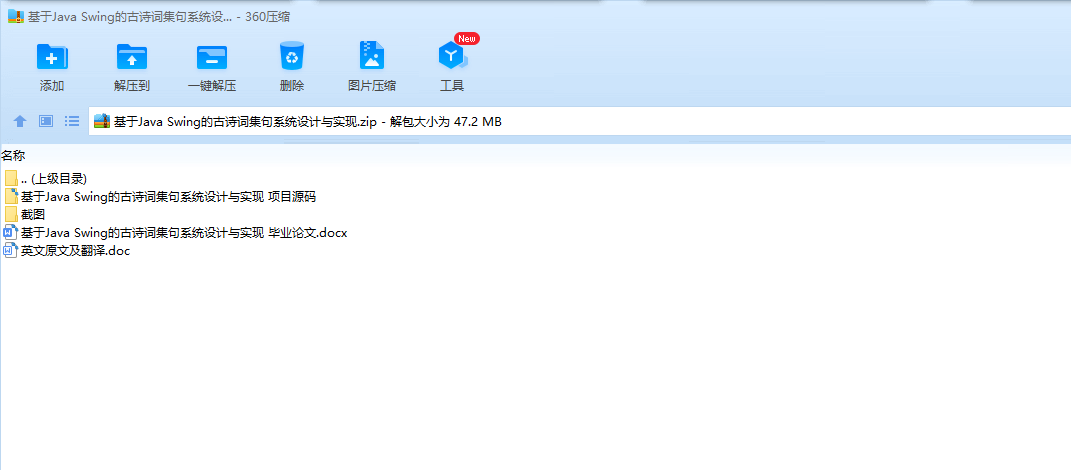The height and width of the screenshot is (470, 1071).
Task: Click the 添加 (Add) toolbar icon
Action: (x=52, y=57)
